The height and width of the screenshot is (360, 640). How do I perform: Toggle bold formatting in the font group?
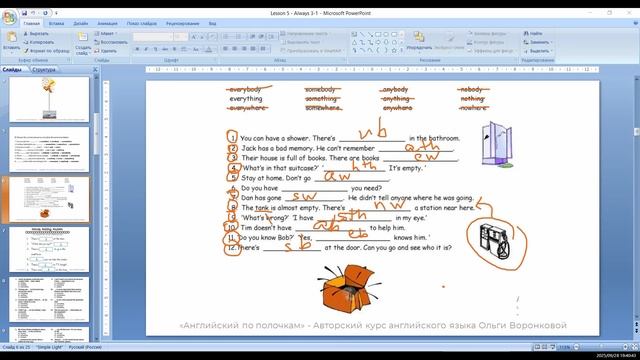point(137,49)
